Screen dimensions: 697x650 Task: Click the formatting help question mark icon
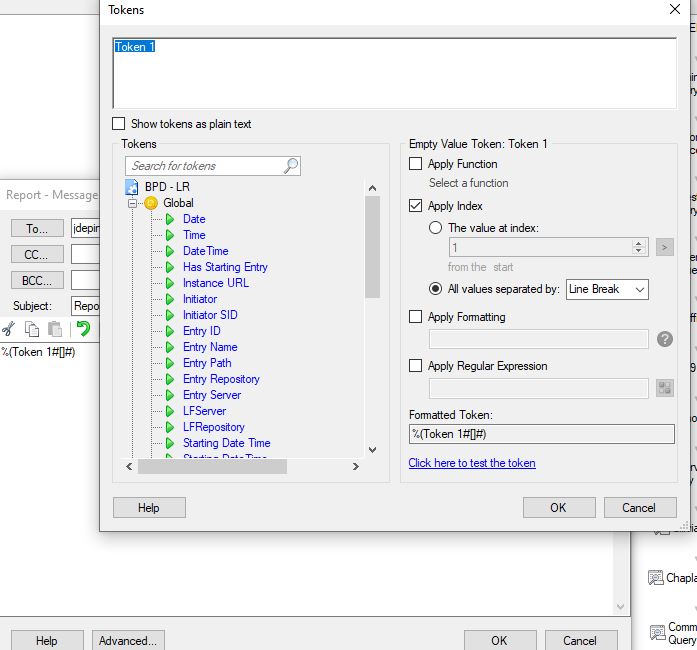tap(665, 339)
